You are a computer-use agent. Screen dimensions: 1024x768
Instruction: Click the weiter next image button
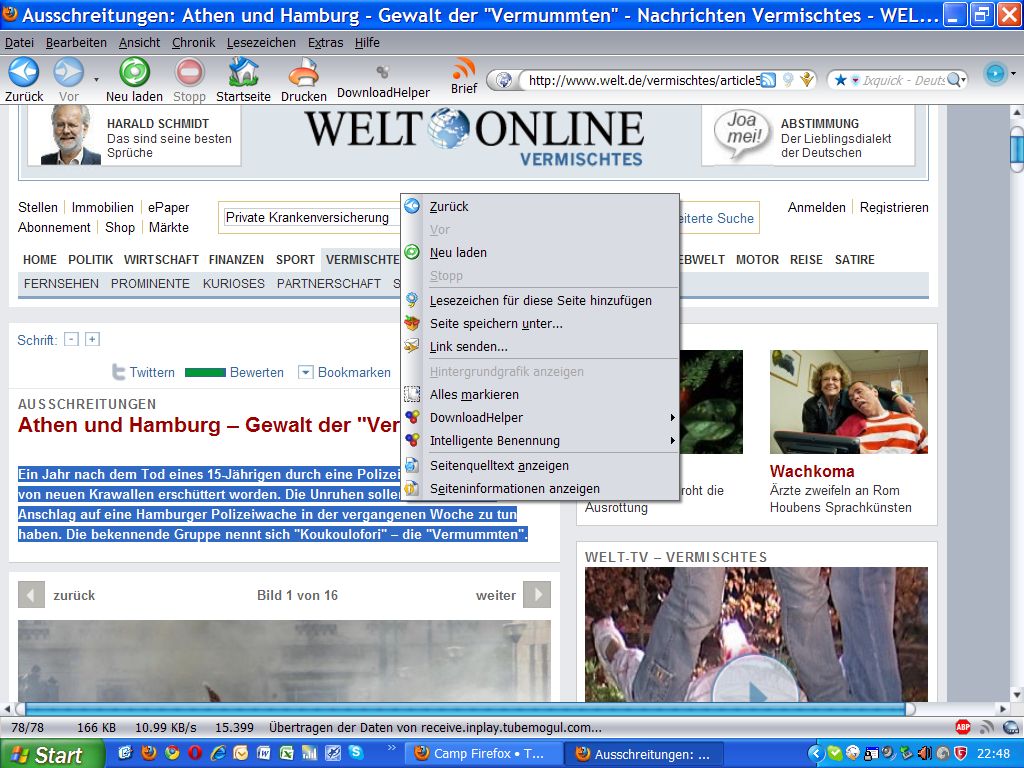click(537, 595)
